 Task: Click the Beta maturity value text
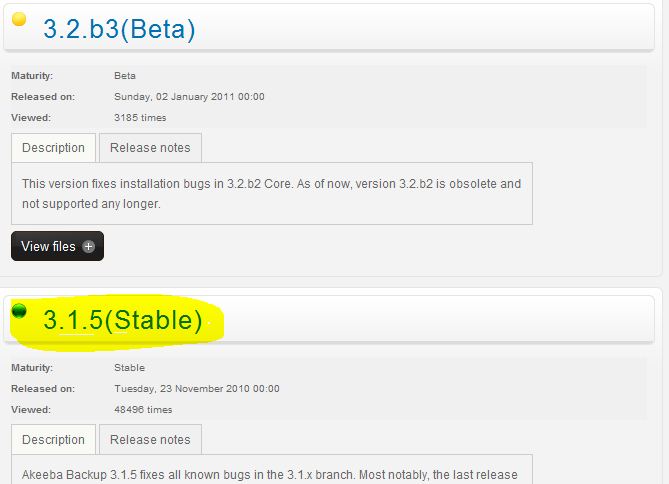[125, 76]
